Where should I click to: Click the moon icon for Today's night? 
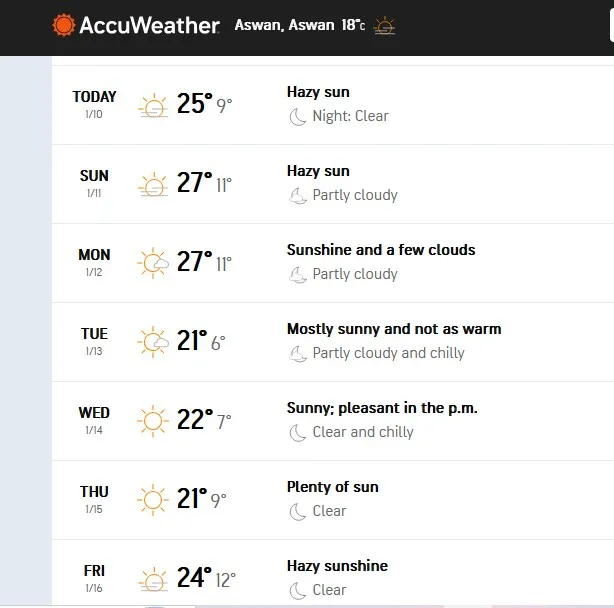coord(297,117)
